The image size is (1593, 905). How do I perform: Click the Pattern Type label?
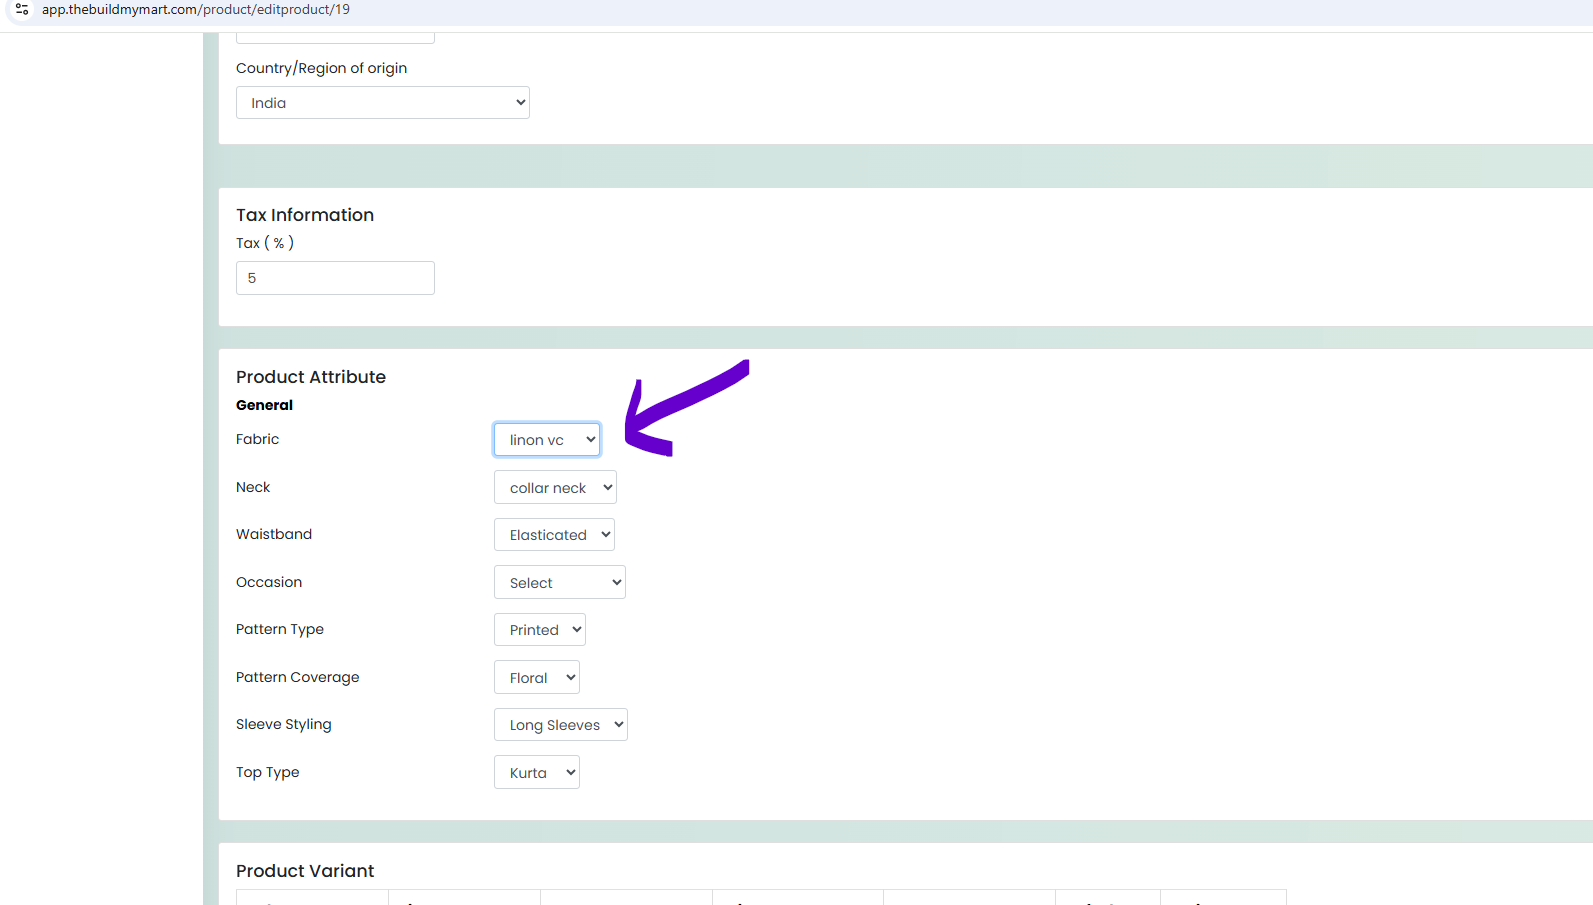point(280,629)
